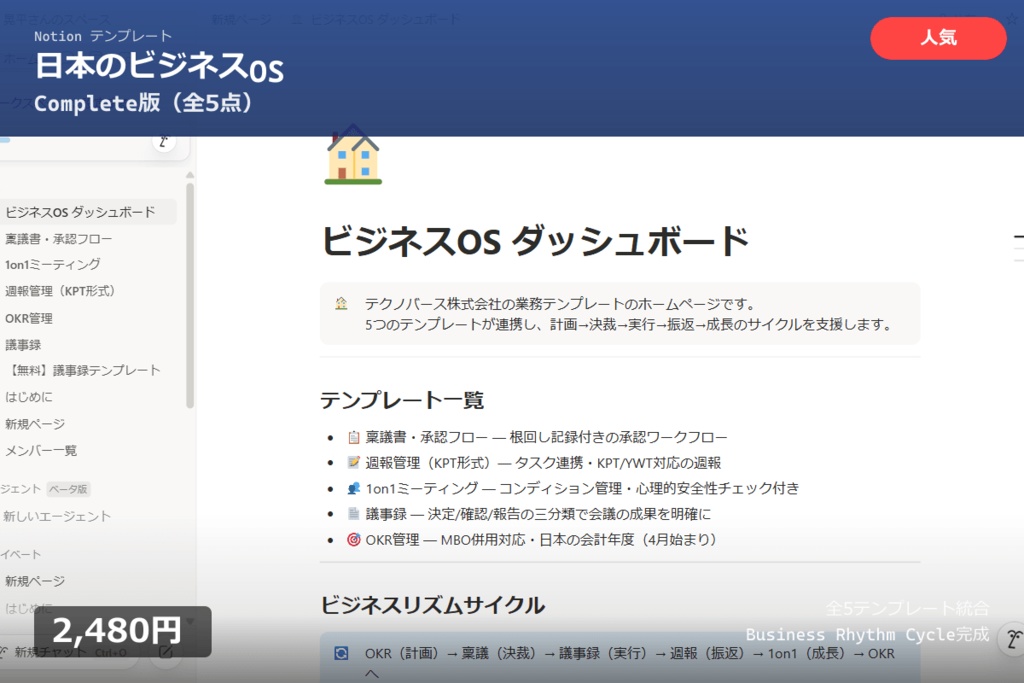This screenshot has width=1024, height=683.
Task: Select ビジネスOS ダッシュボード in the breadcrumb
Action: pos(385,17)
